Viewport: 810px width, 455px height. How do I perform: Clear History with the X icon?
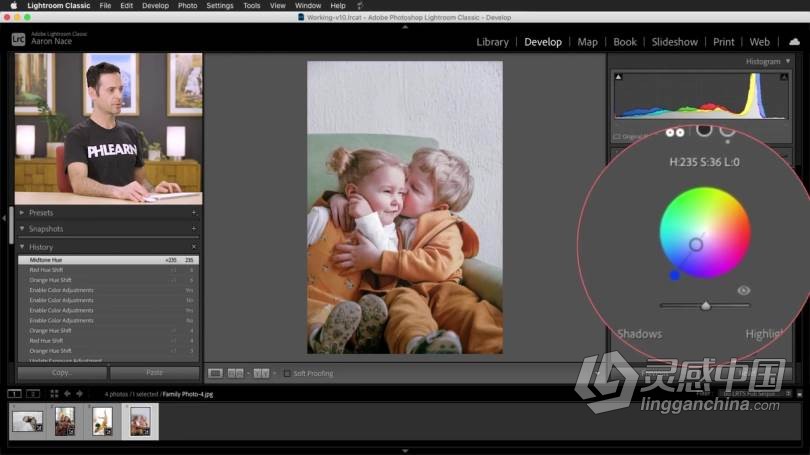click(x=194, y=247)
